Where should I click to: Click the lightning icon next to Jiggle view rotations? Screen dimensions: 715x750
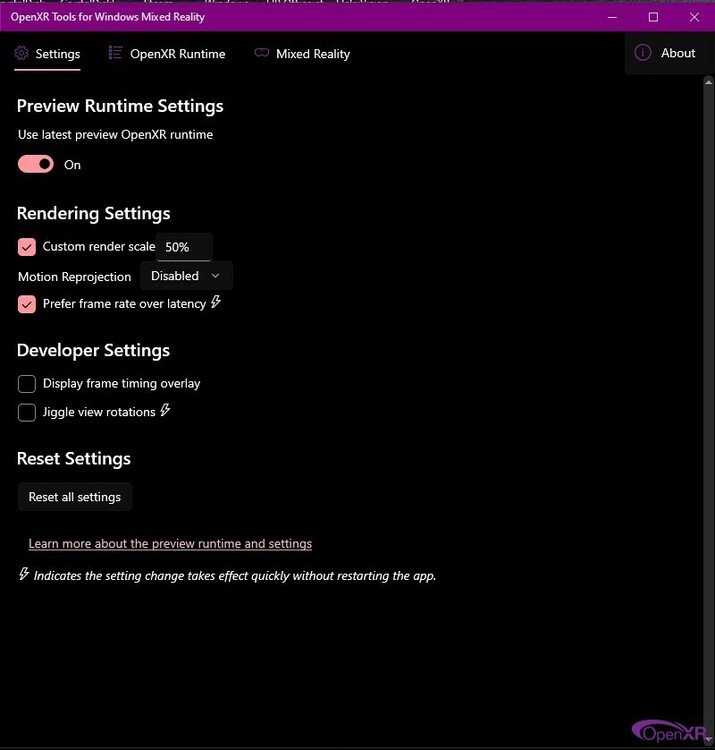(165, 410)
